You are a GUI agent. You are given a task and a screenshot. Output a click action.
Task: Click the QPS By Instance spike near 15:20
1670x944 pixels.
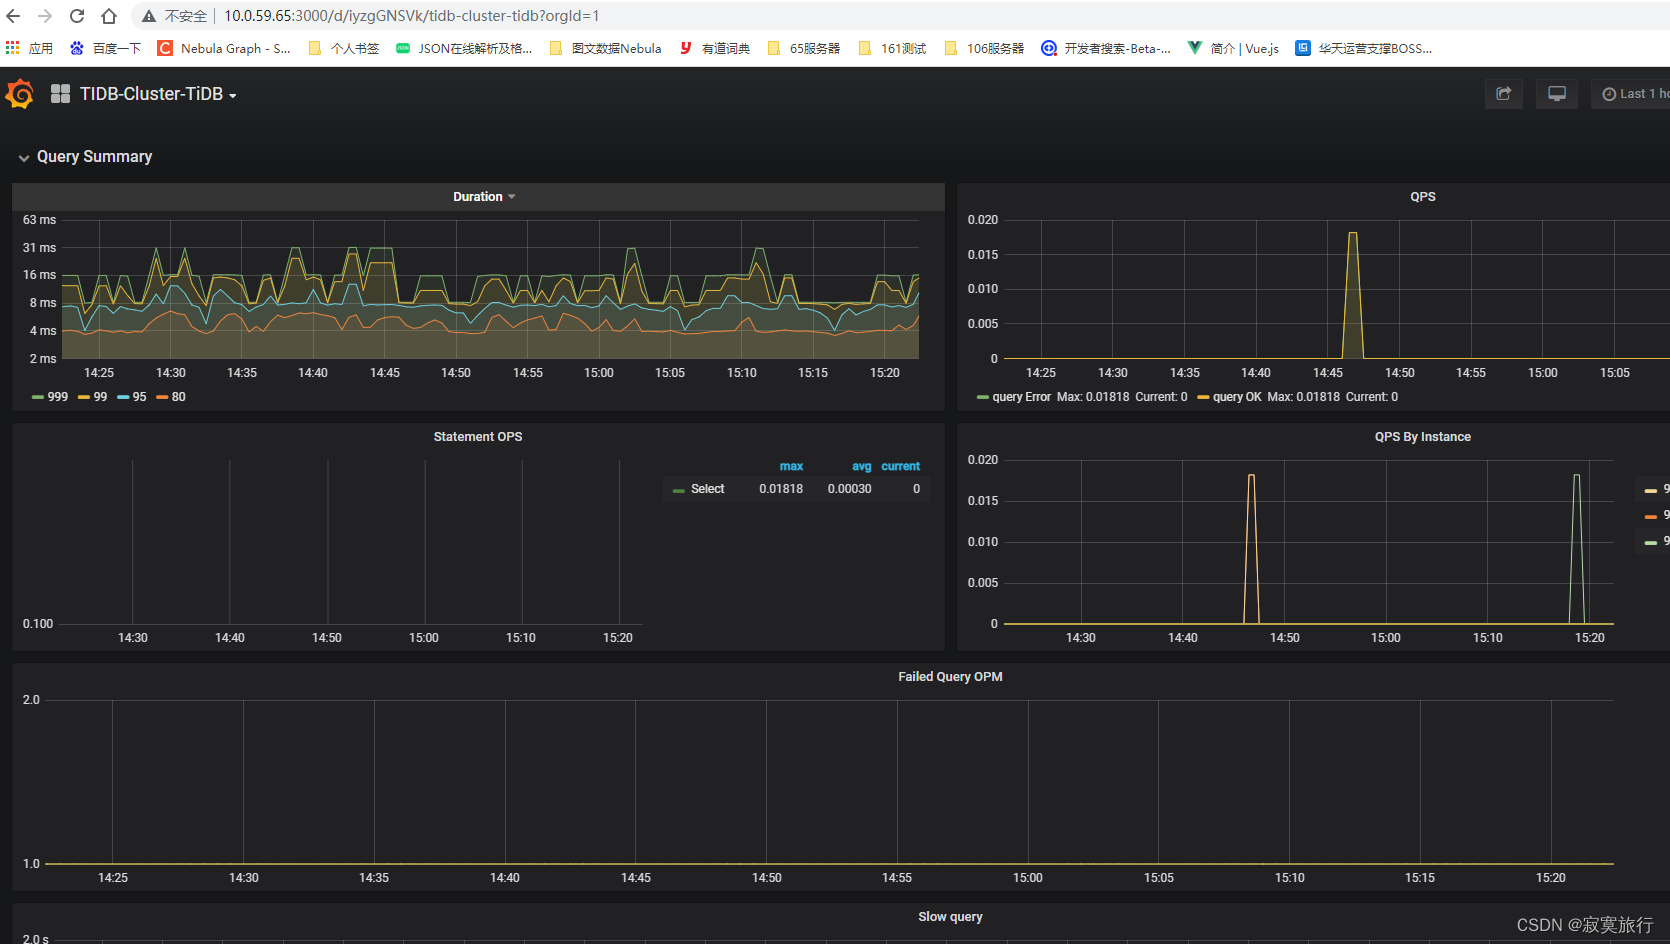[x=1577, y=548]
